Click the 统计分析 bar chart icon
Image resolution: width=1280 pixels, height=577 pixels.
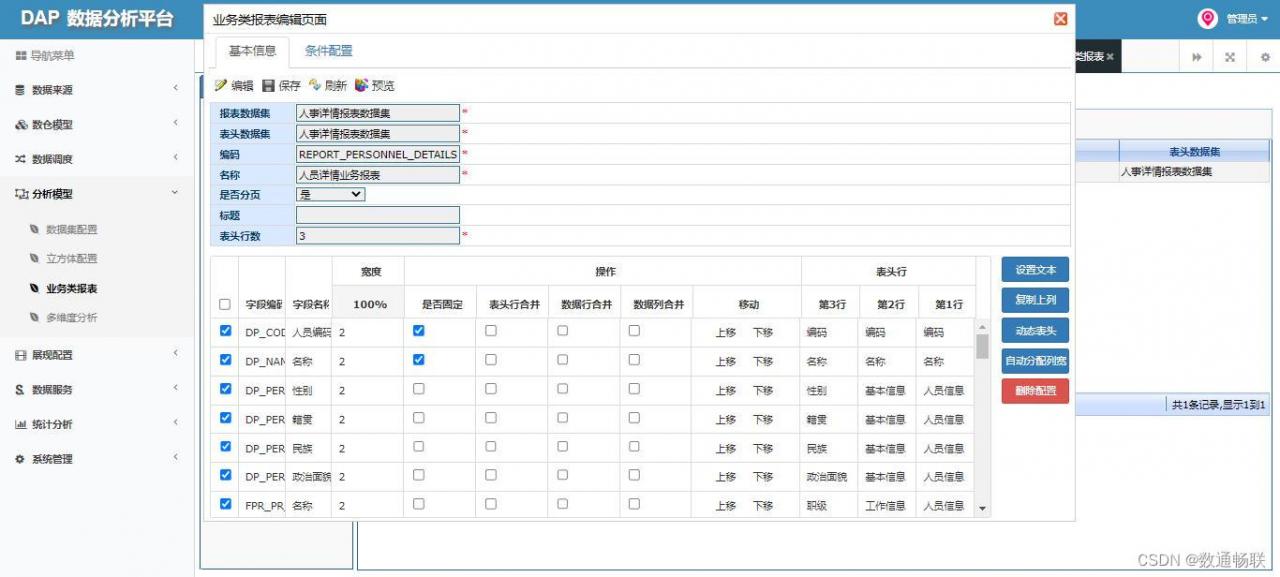point(21,424)
